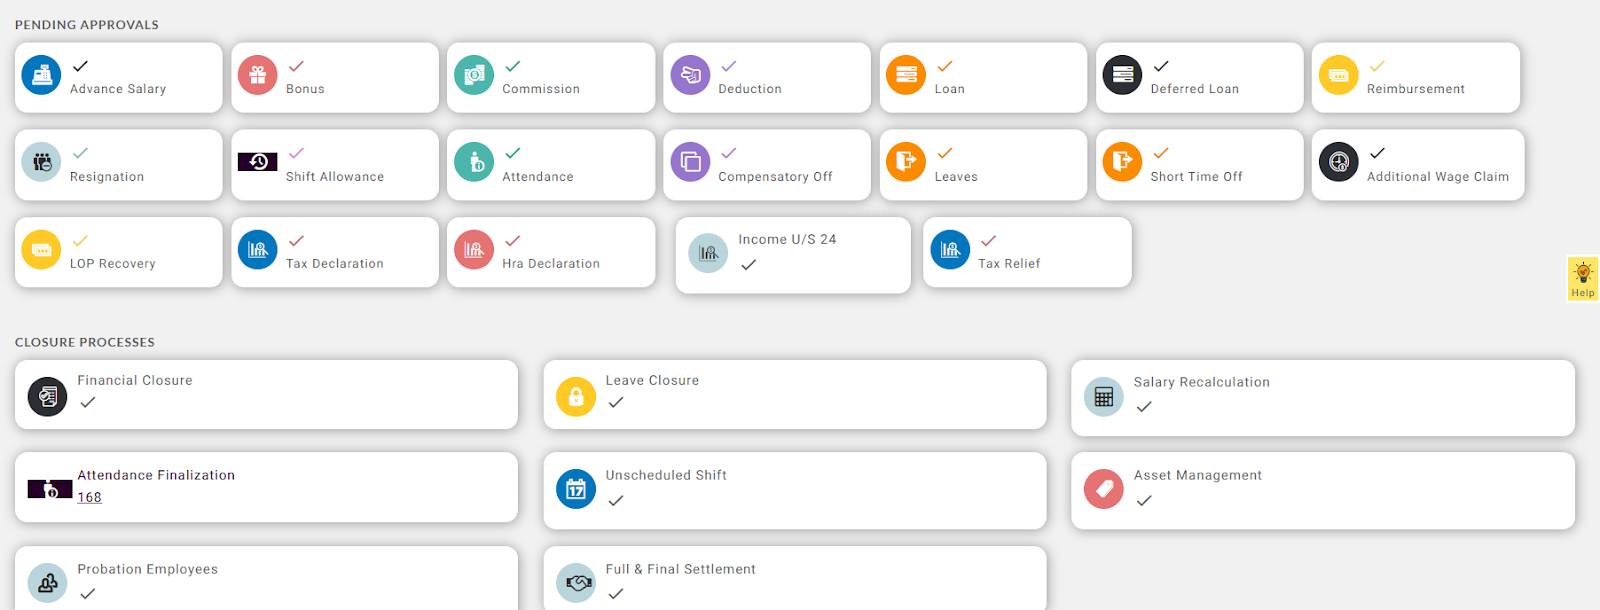1600x610 pixels.
Task: Click the 168 count under Attendance Finalization
Action: (x=90, y=497)
